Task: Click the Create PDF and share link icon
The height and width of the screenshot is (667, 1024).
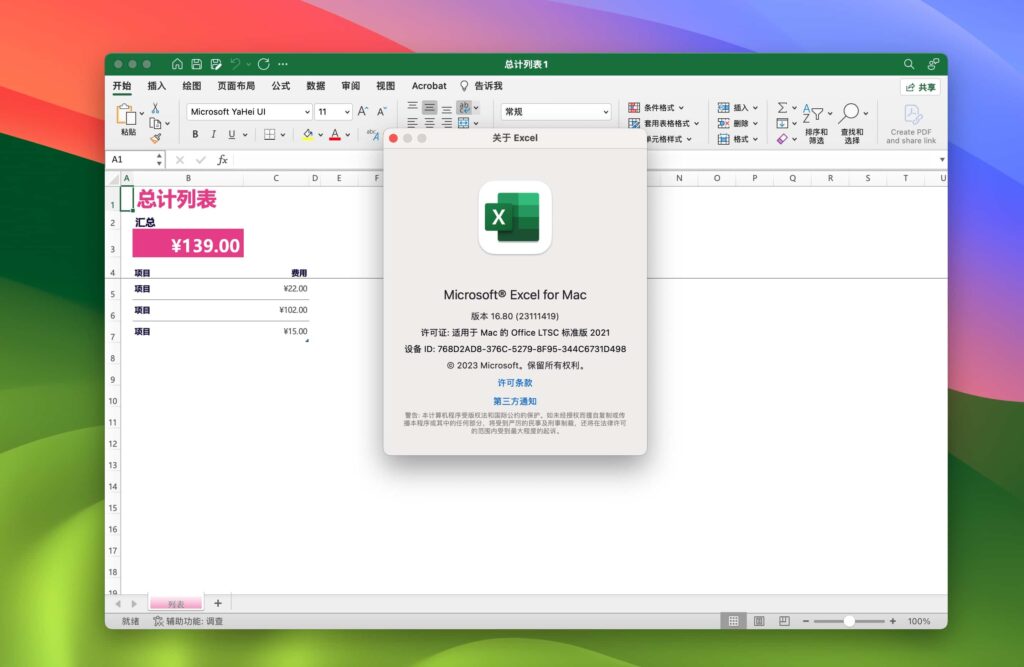Action: (911, 118)
